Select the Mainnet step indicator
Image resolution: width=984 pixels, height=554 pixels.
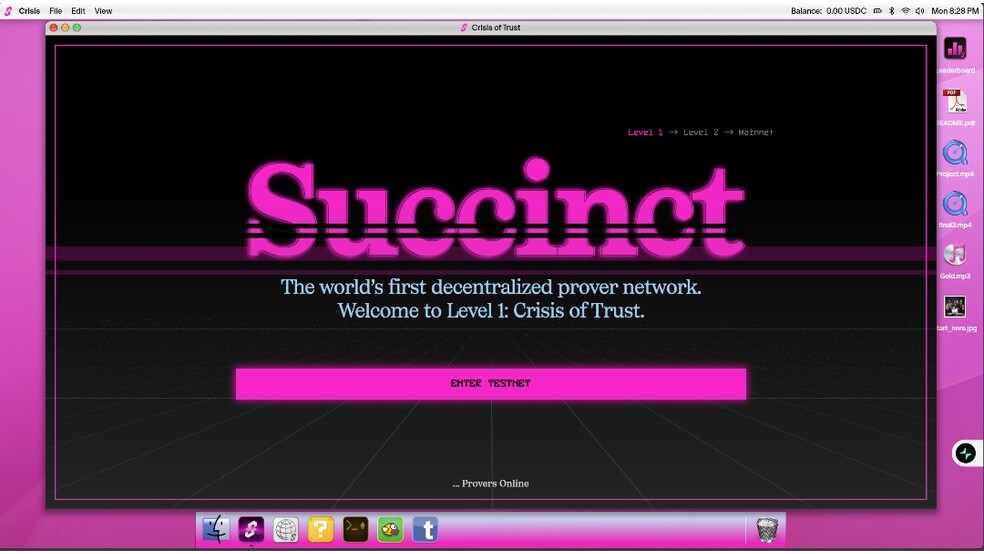pos(756,132)
